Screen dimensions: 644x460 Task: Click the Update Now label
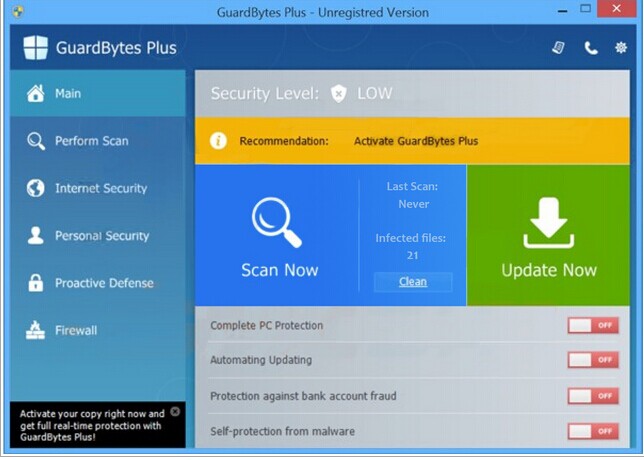pyautogui.click(x=549, y=270)
